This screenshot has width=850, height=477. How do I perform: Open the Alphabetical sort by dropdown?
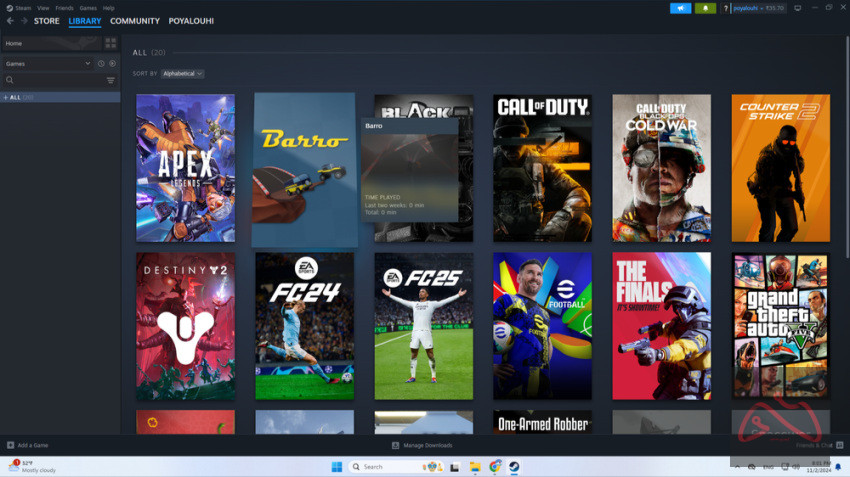[182, 73]
